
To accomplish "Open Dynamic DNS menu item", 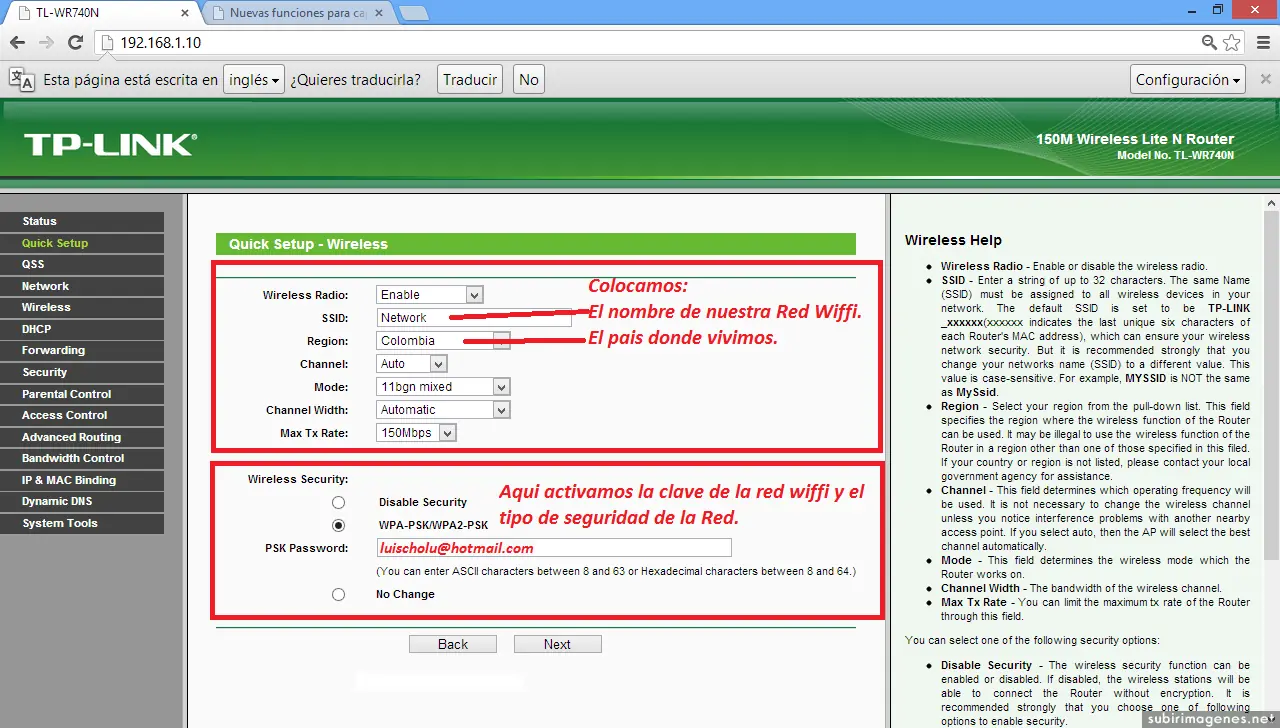I will pyautogui.click(x=82, y=501).
